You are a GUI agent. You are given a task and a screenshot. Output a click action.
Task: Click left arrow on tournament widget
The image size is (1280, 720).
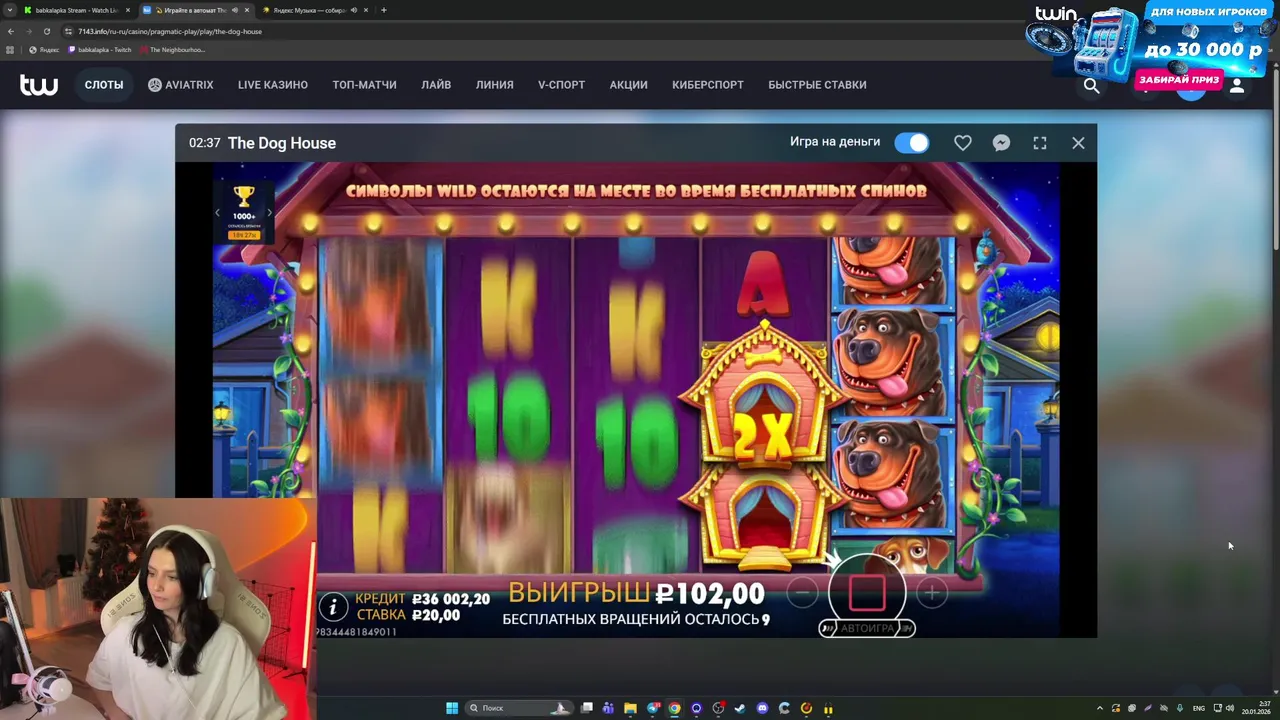pos(218,212)
